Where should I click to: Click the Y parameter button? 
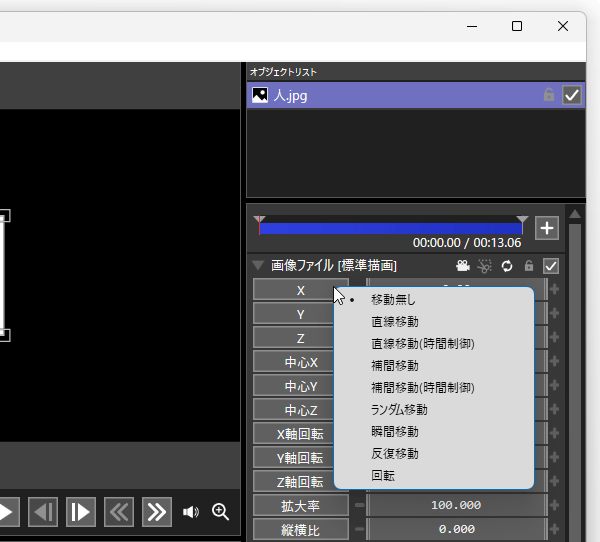pyautogui.click(x=301, y=314)
